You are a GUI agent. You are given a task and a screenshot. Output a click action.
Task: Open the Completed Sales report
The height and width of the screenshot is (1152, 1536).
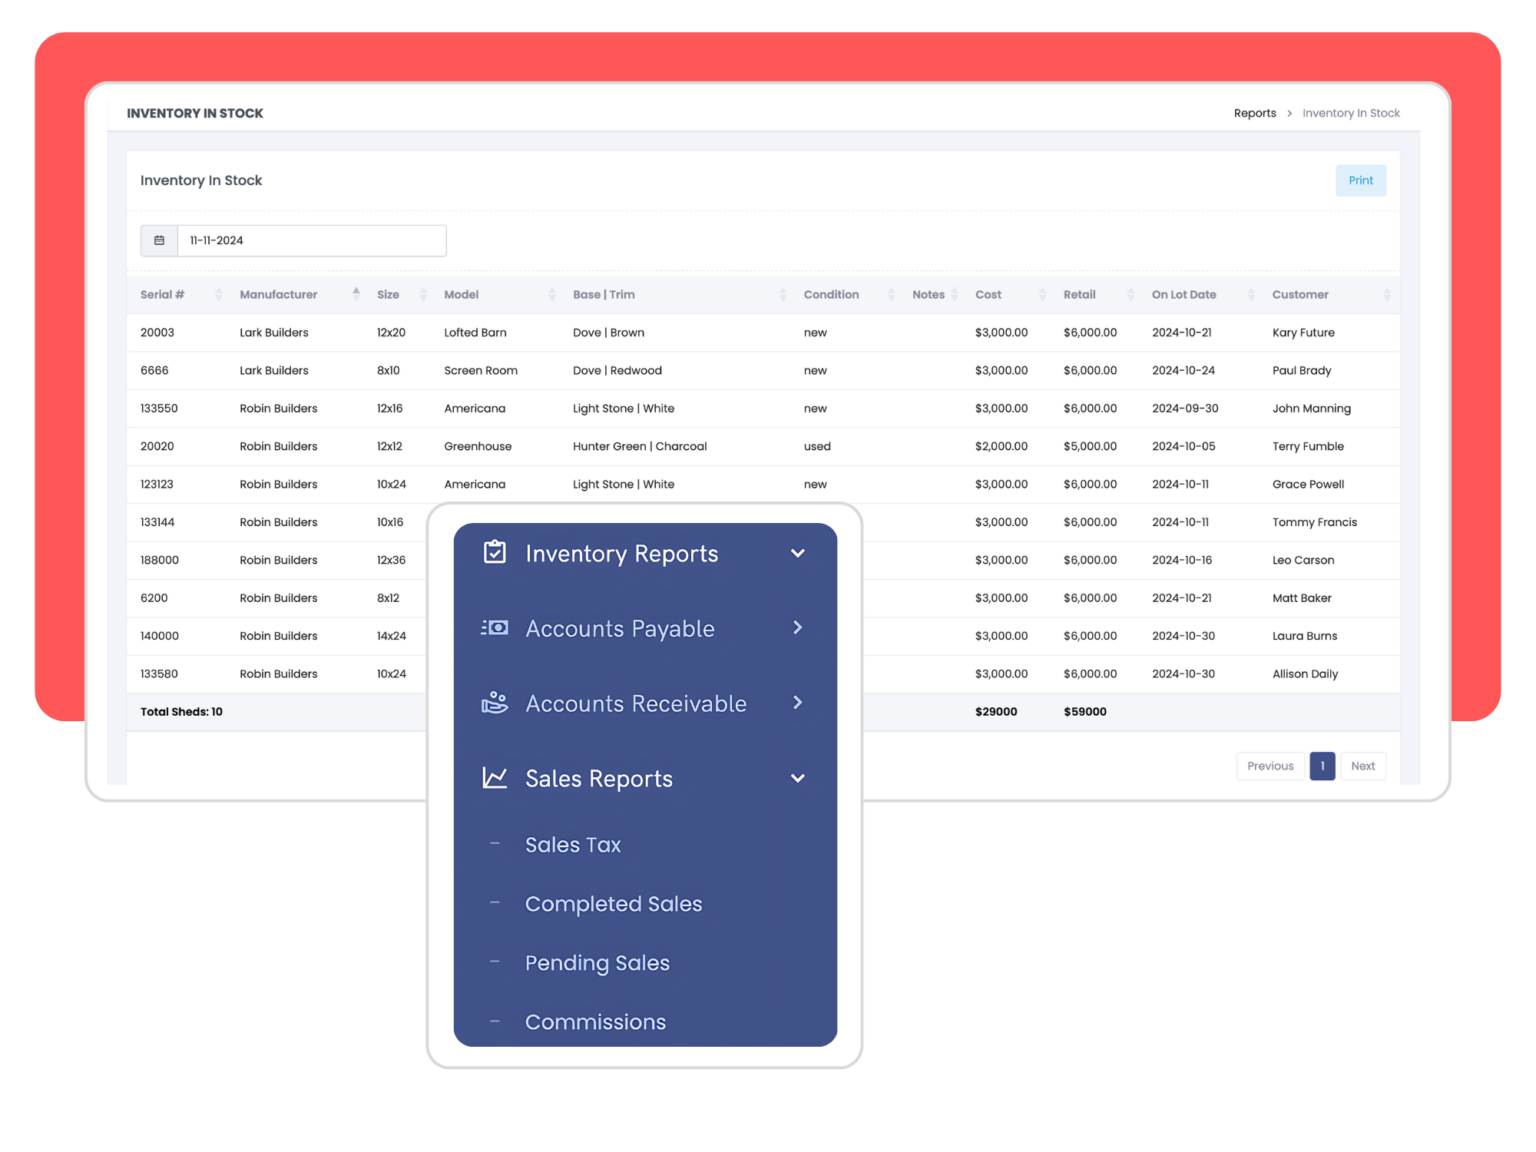pos(614,904)
